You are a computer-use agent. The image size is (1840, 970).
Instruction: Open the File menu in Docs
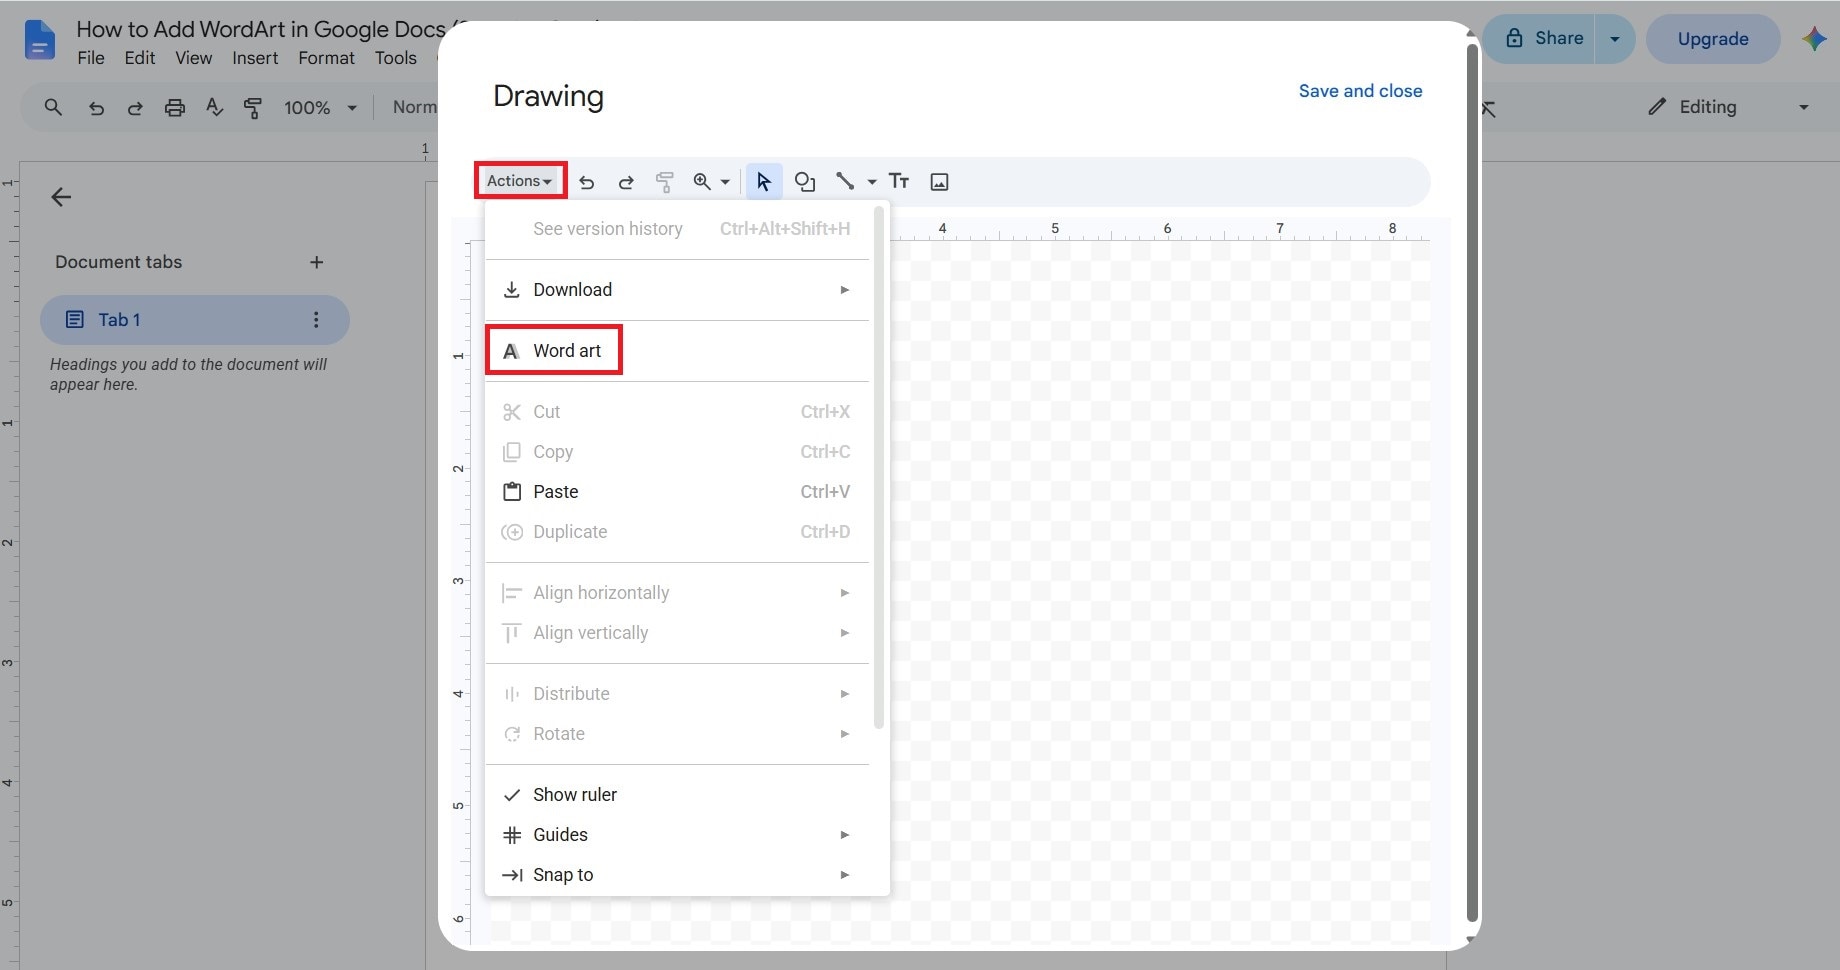point(91,58)
